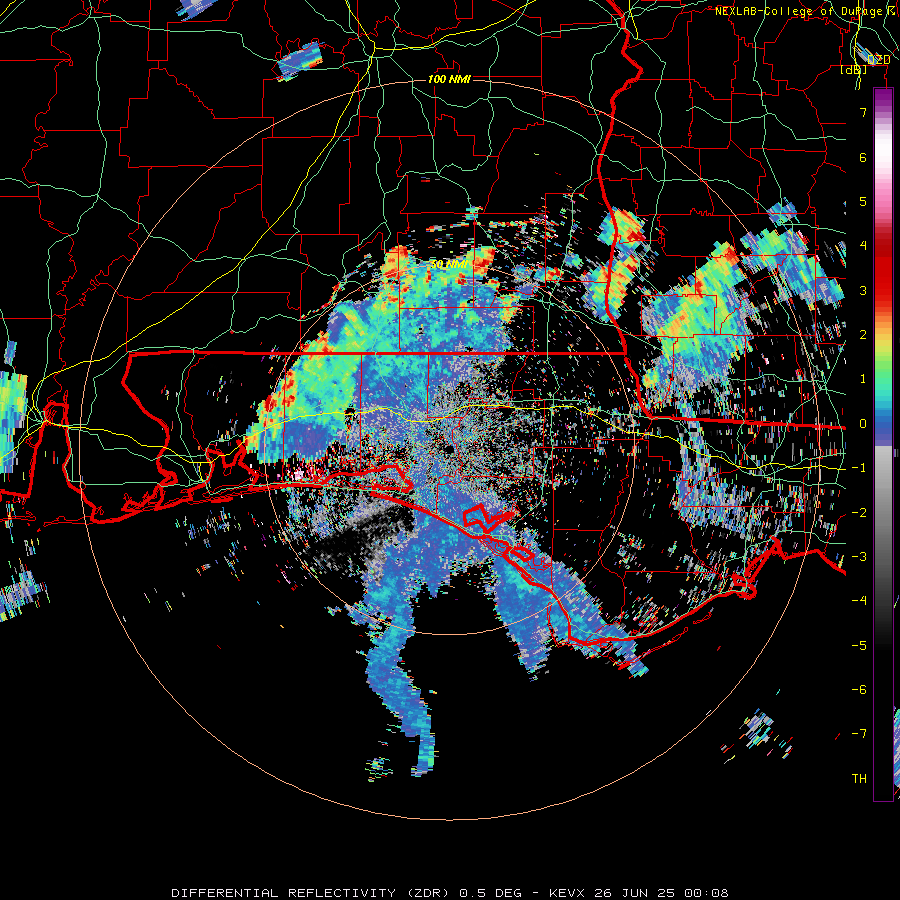Click the 0 value on the color scale
Image resolution: width=900 pixels, height=900 pixels.
[x=863, y=424]
